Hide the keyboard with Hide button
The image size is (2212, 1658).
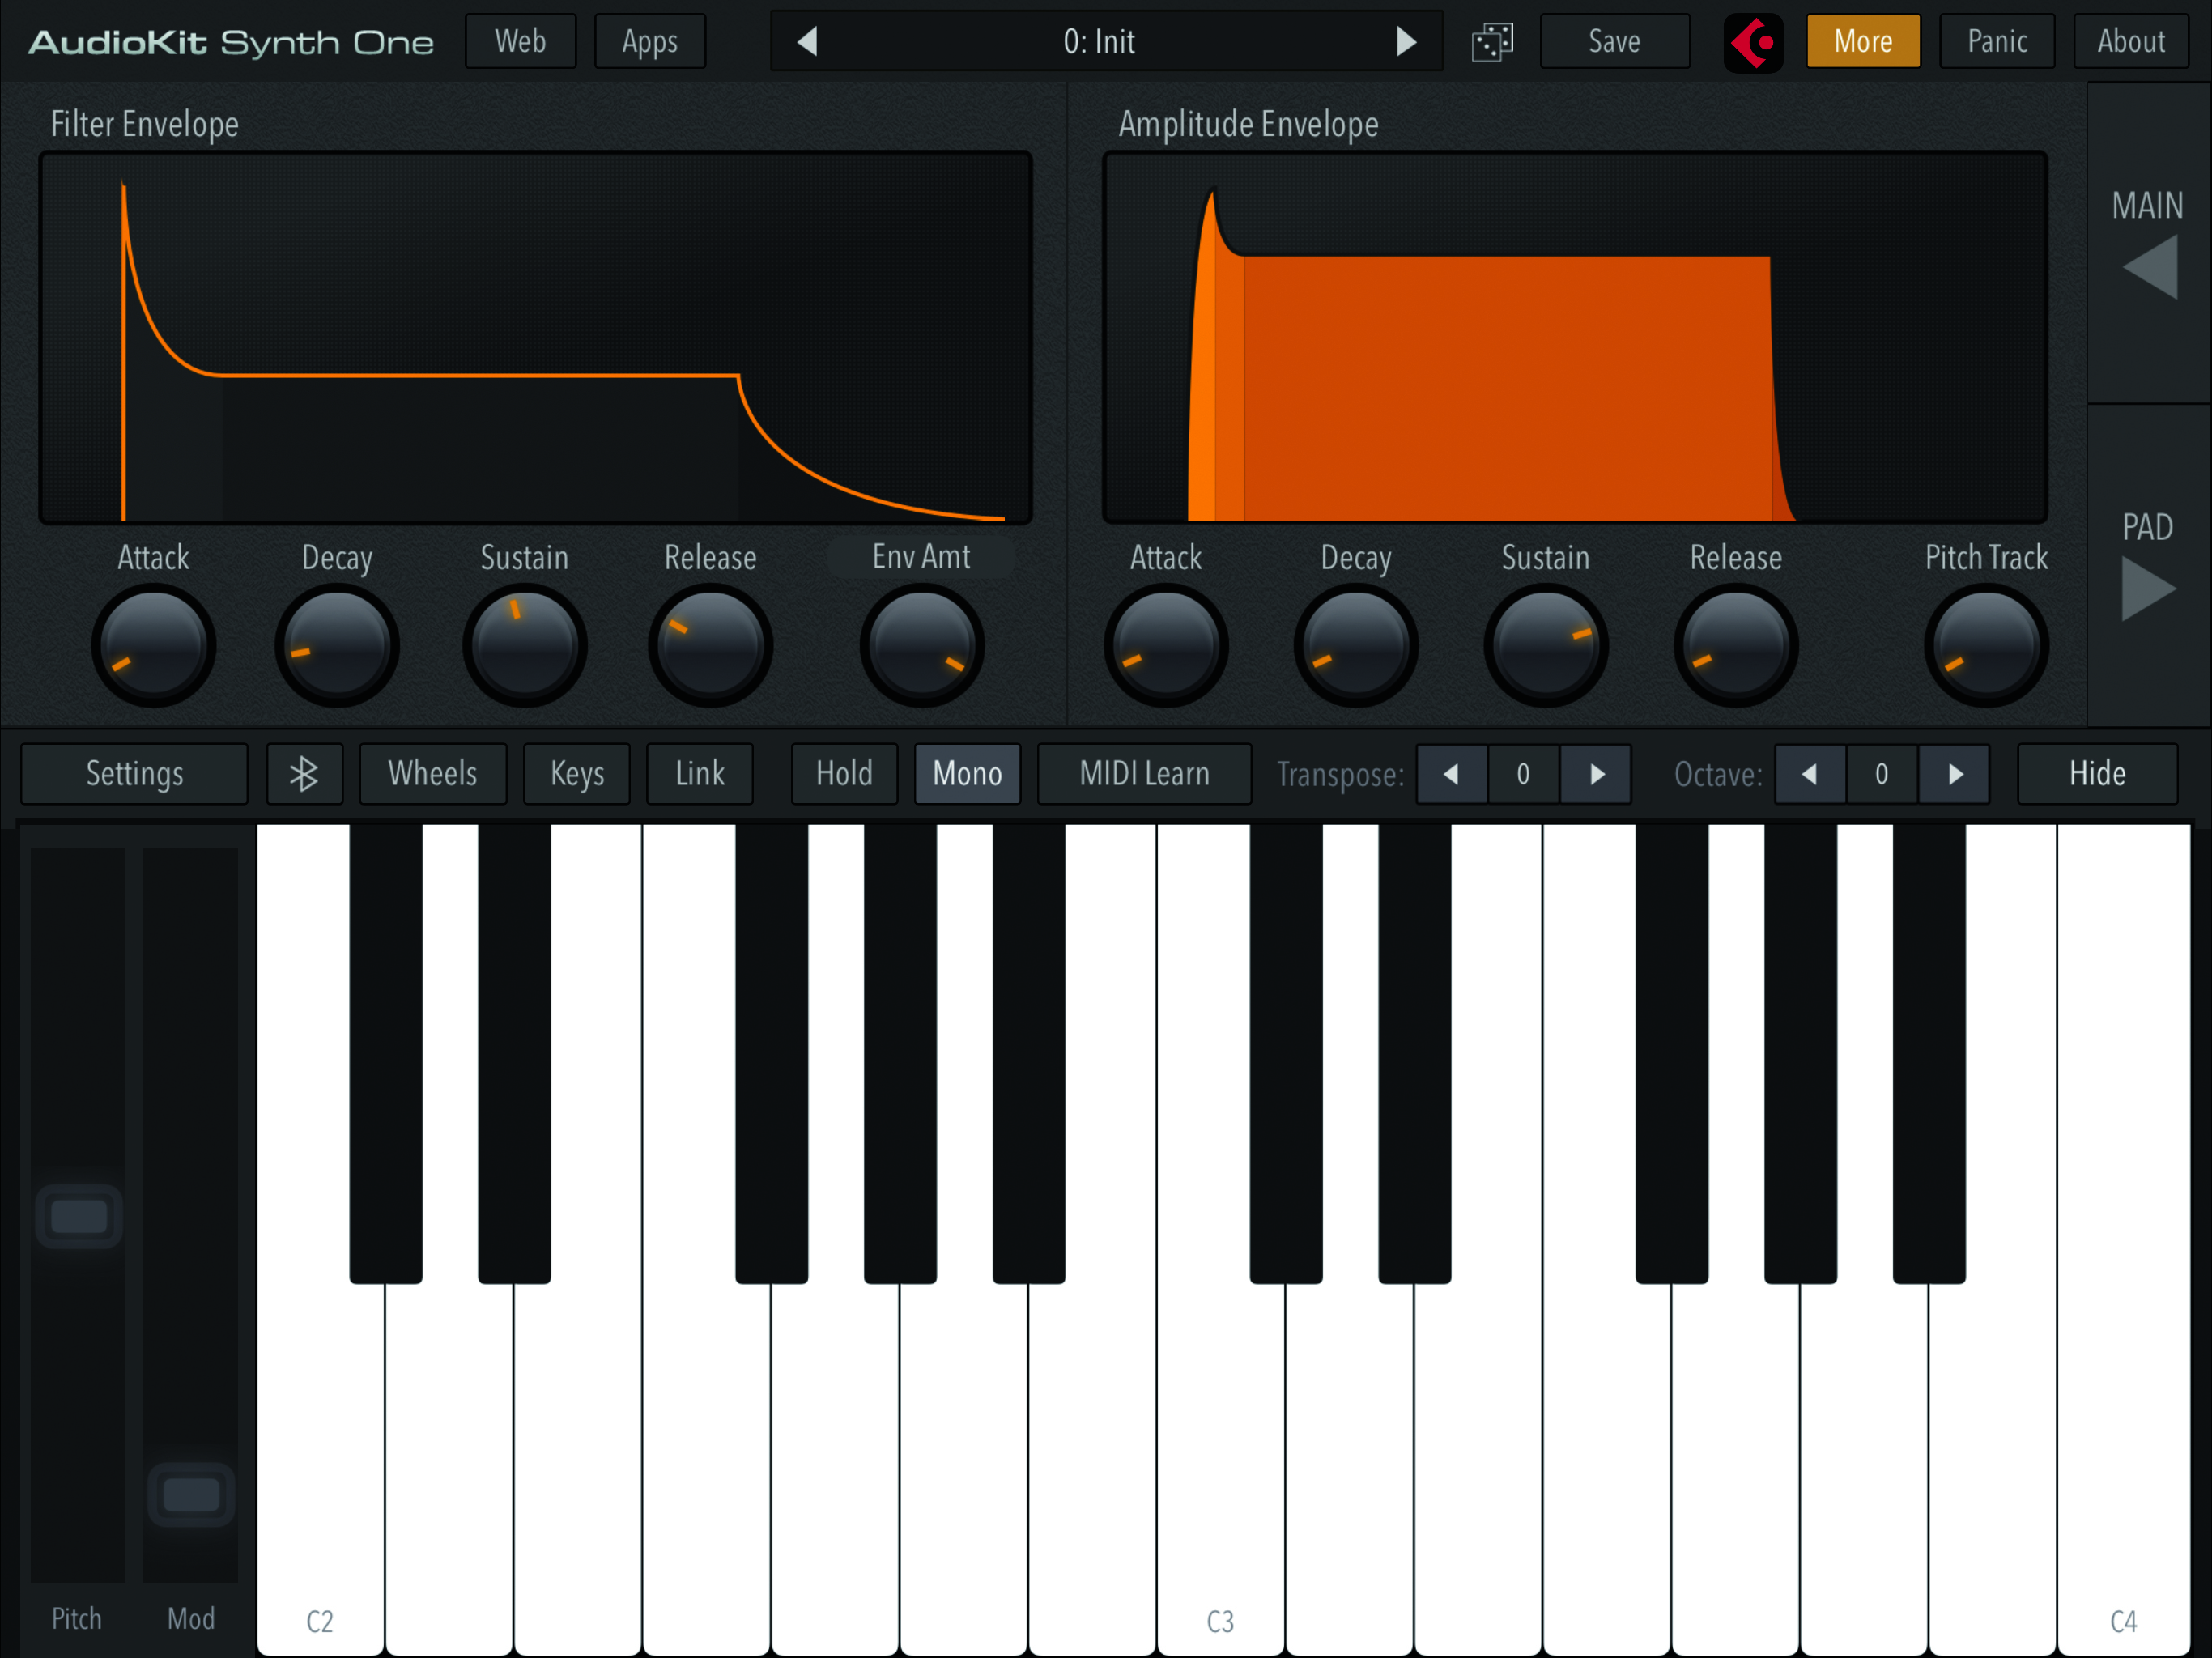tap(2097, 773)
